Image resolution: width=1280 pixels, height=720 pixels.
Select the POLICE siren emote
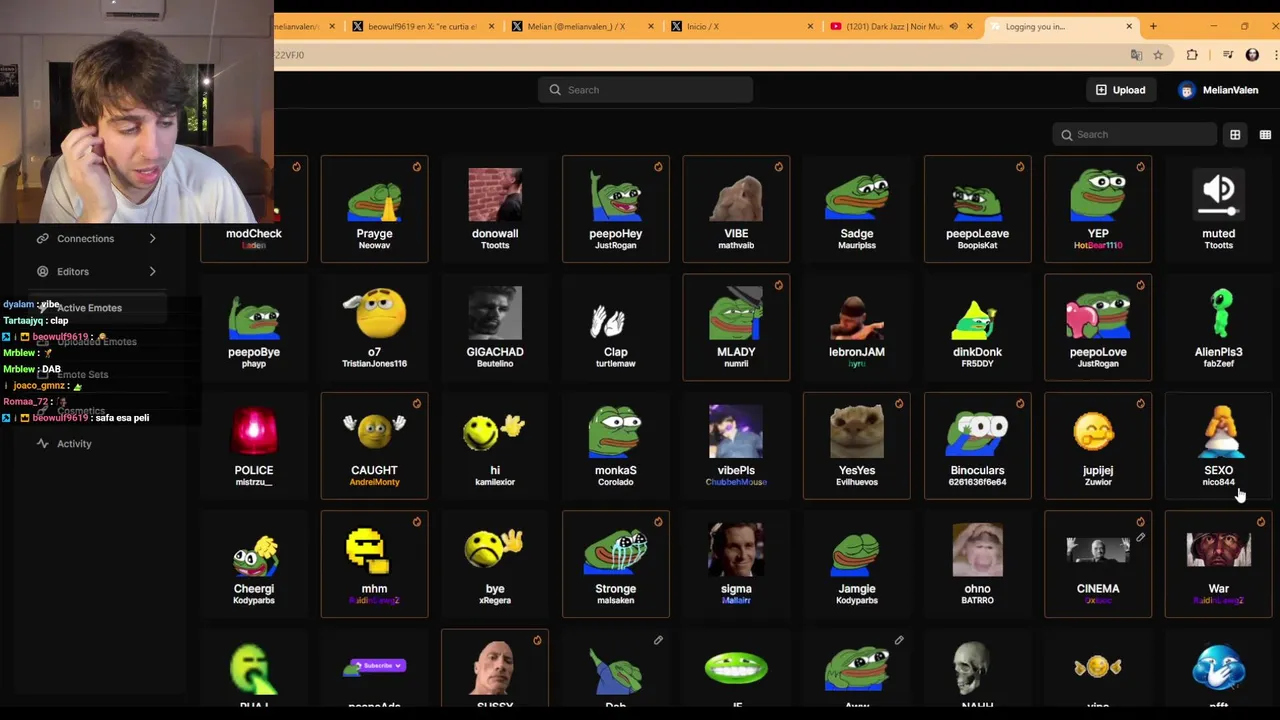[x=254, y=446]
